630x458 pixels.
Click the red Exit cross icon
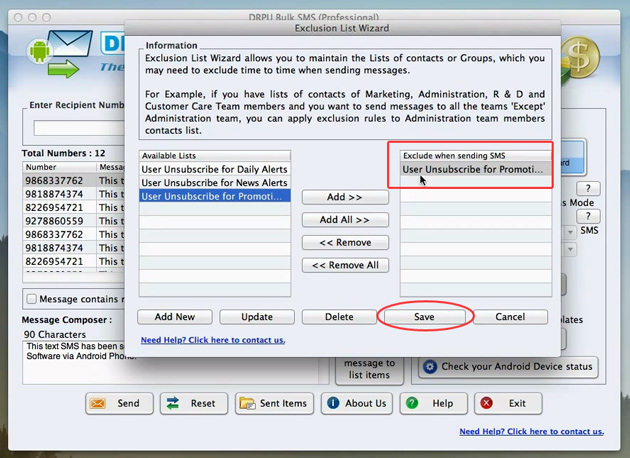[487, 403]
